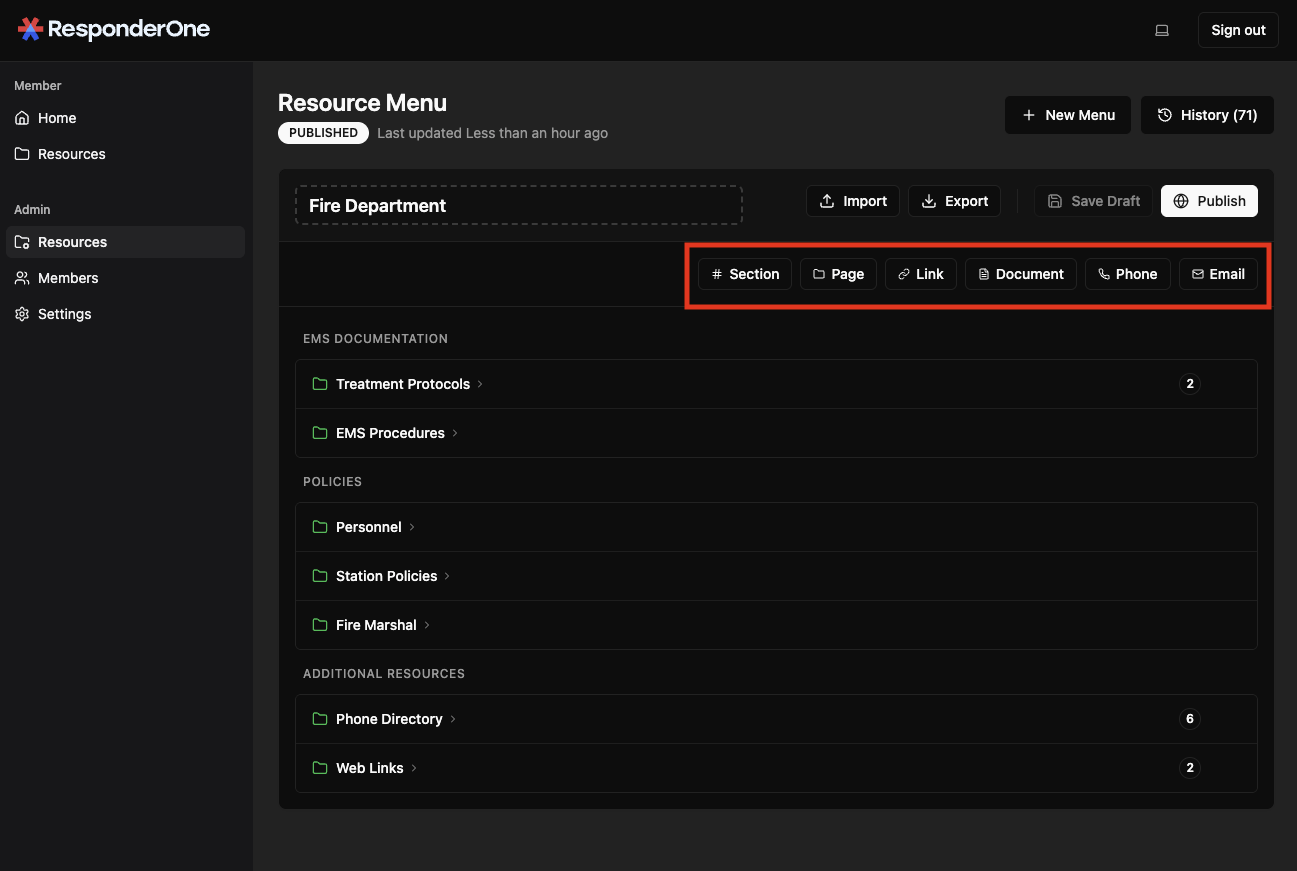The width and height of the screenshot is (1297, 871).
Task: Click the Import button
Action: [853, 201]
